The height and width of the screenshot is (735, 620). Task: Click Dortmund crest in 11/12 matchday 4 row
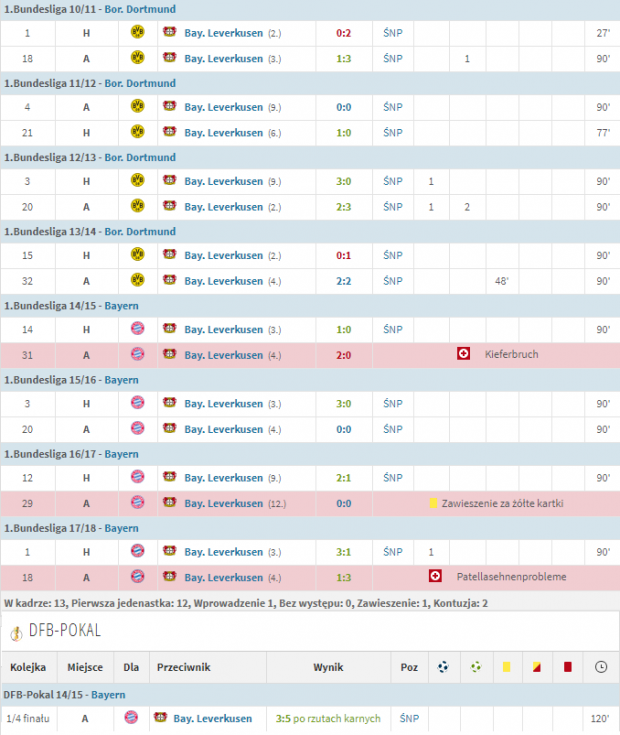[137, 106]
